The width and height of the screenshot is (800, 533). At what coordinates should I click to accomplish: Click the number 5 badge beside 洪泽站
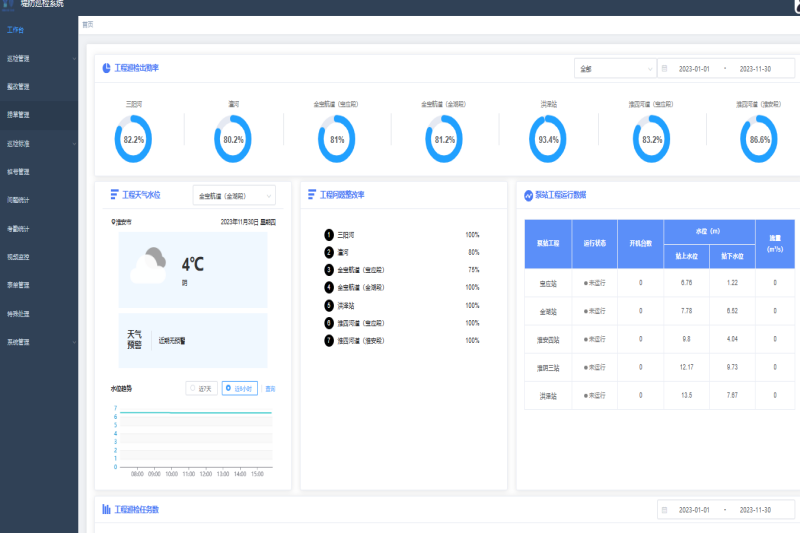point(329,305)
